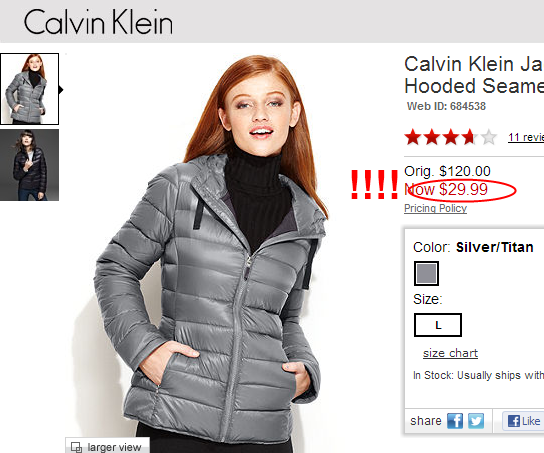
Task: Click the half-filled fourth rating star
Action: click(x=470, y=137)
